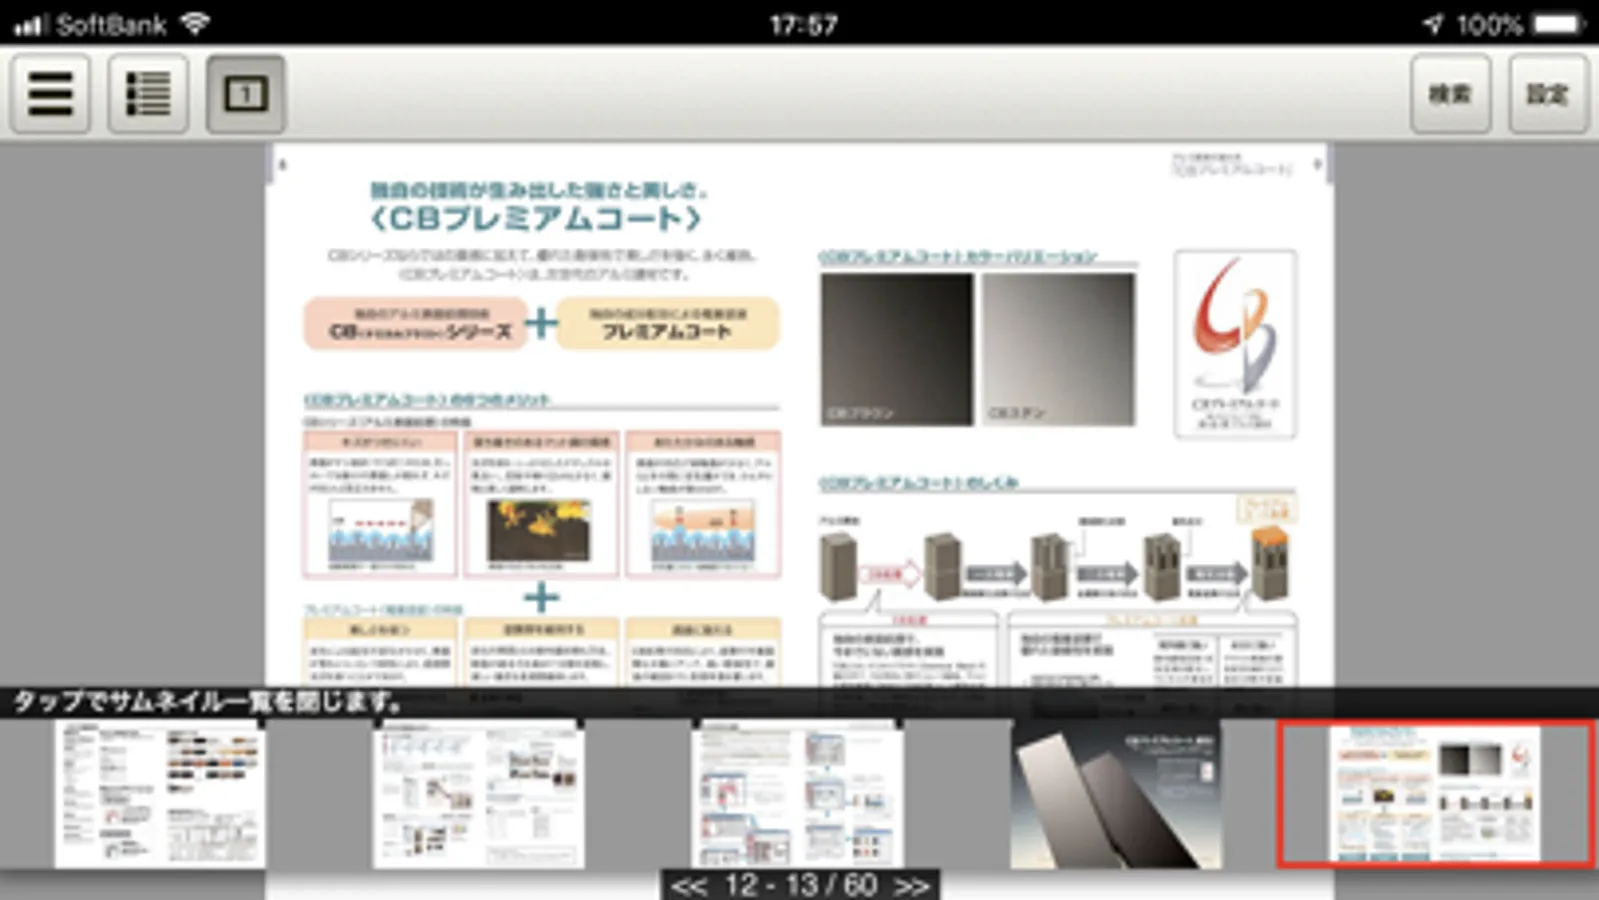Select the second page-spread thumbnail
This screenshot has width=1599, height=900.
point(479,794)
